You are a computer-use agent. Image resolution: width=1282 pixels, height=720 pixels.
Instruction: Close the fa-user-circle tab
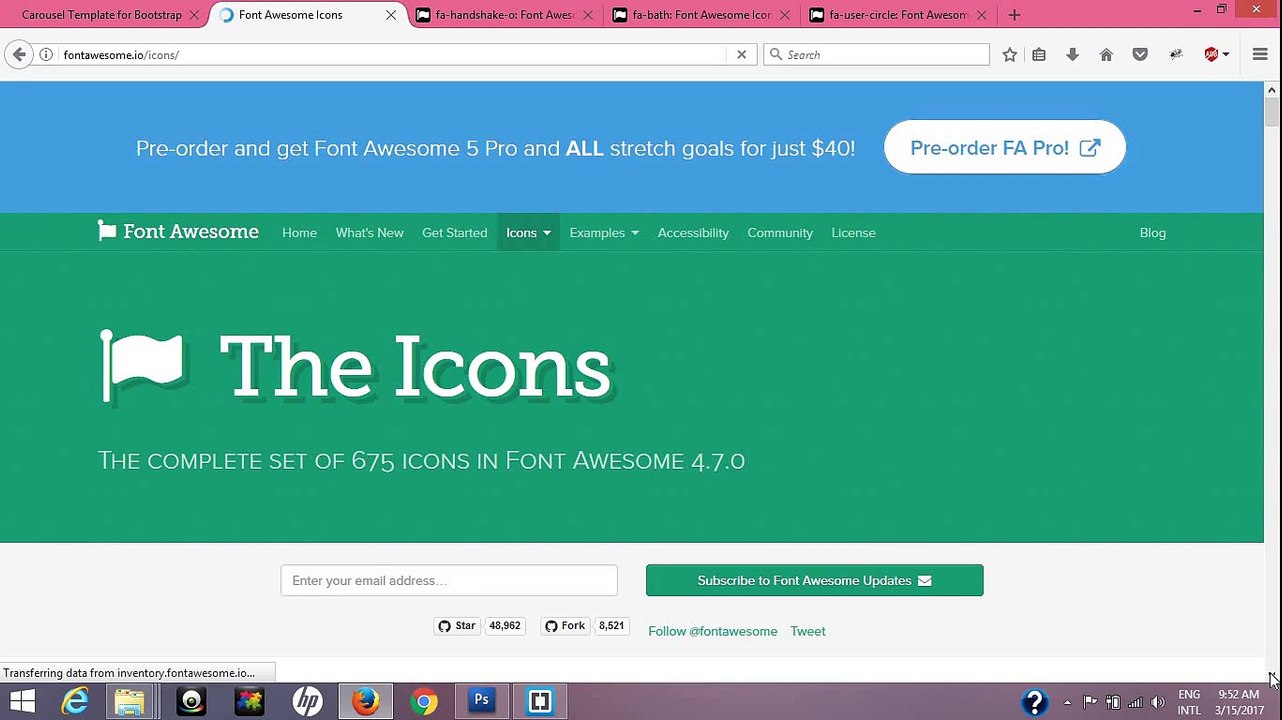click(982, 15)
